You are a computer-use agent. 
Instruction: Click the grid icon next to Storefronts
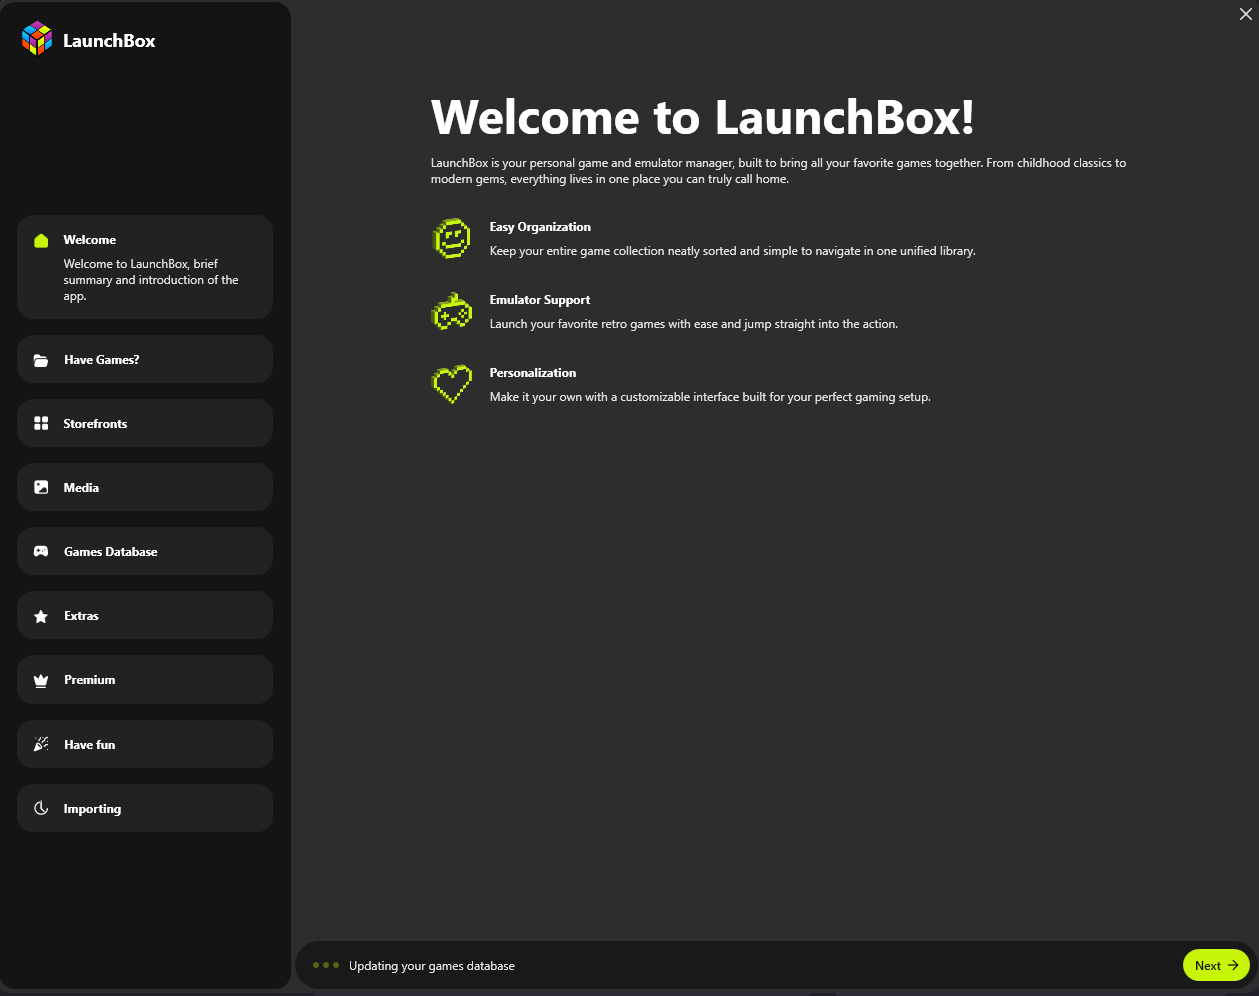[x=41, y=424]
